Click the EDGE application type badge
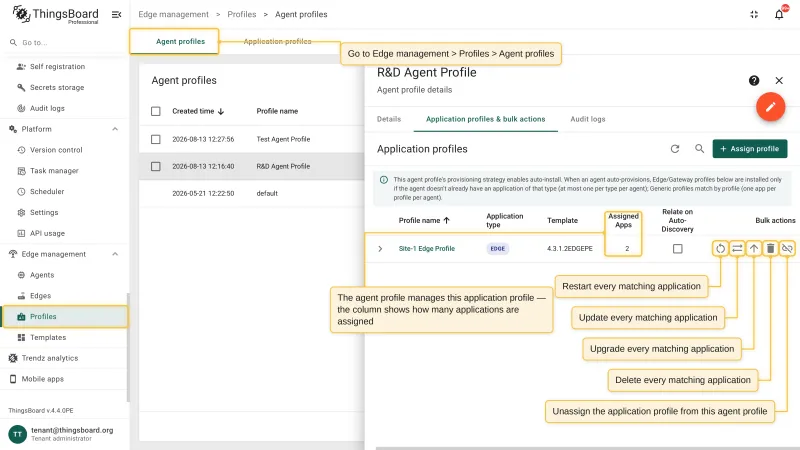The image size is (800, 450). pos(497,248)
